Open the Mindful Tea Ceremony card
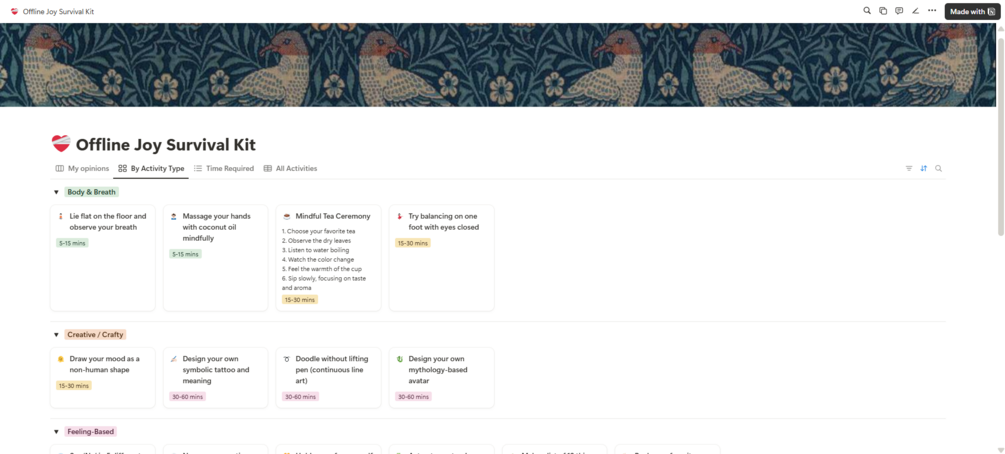 (x=332, y=216)
